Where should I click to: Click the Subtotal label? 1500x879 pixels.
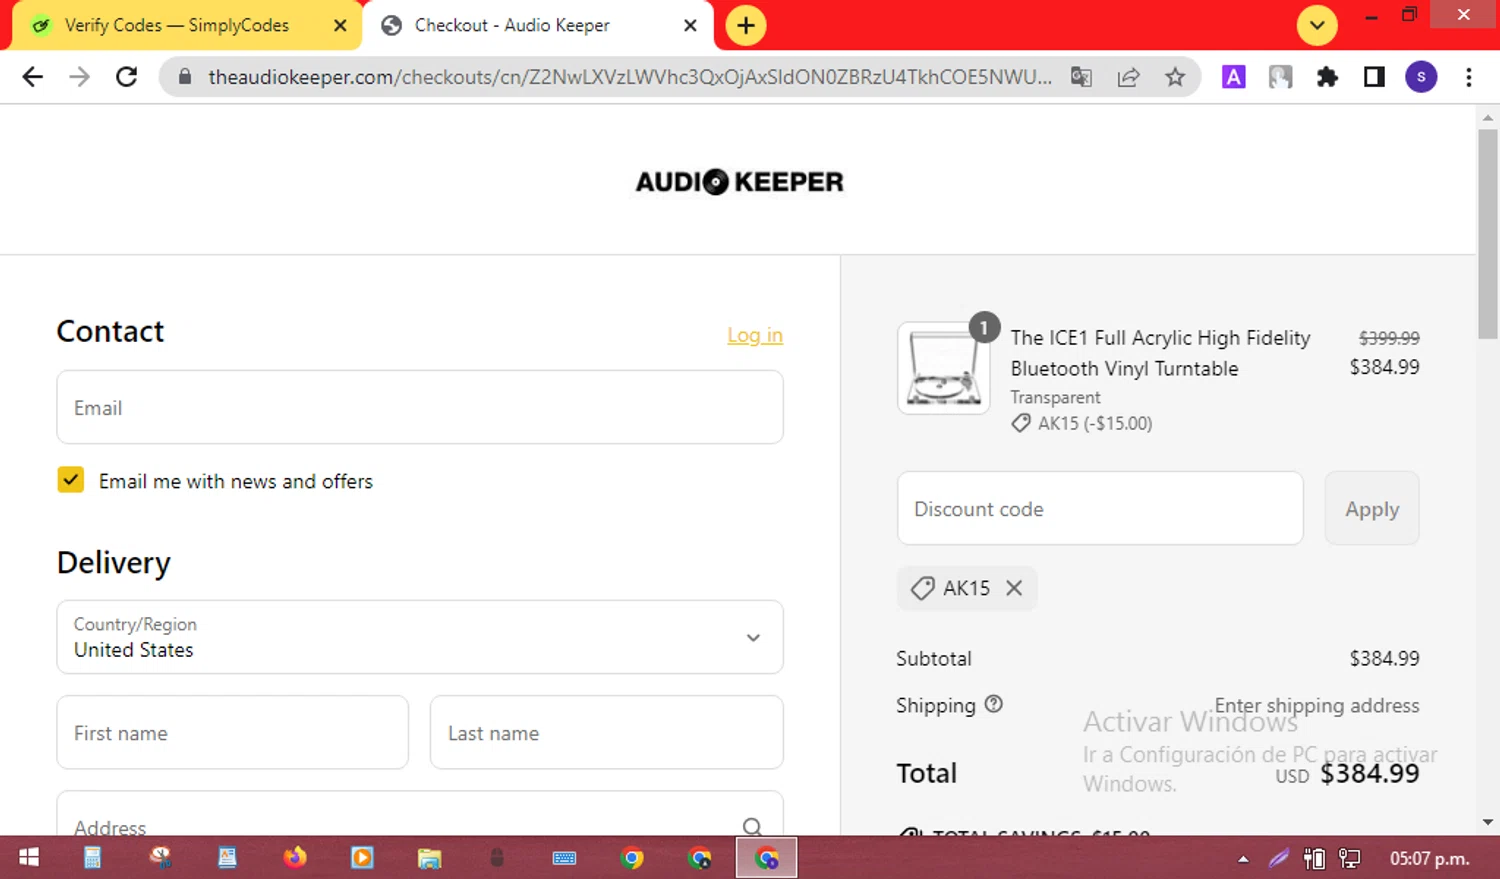[934, 658]
